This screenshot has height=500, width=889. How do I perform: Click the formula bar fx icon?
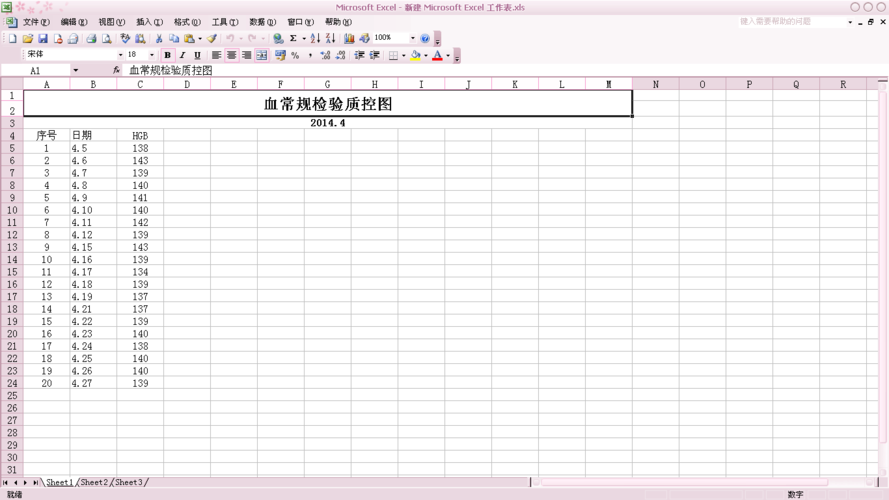pyautogui.click(x=116, y=70)
